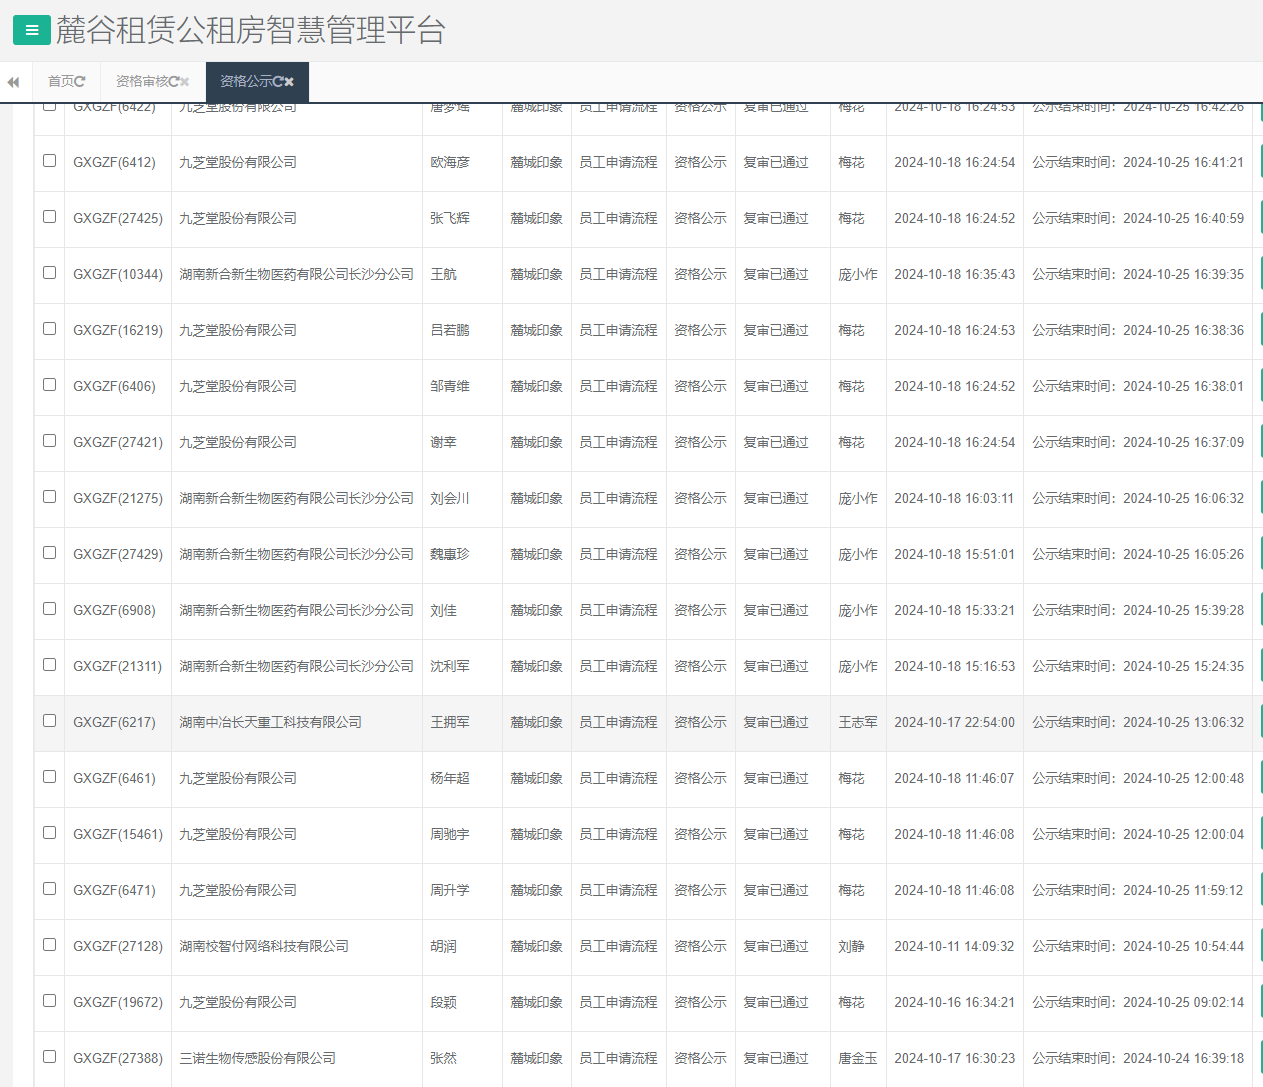
Task: Check the row for GXGZF(27128) 胡润
Action: [x=49, y=945]
